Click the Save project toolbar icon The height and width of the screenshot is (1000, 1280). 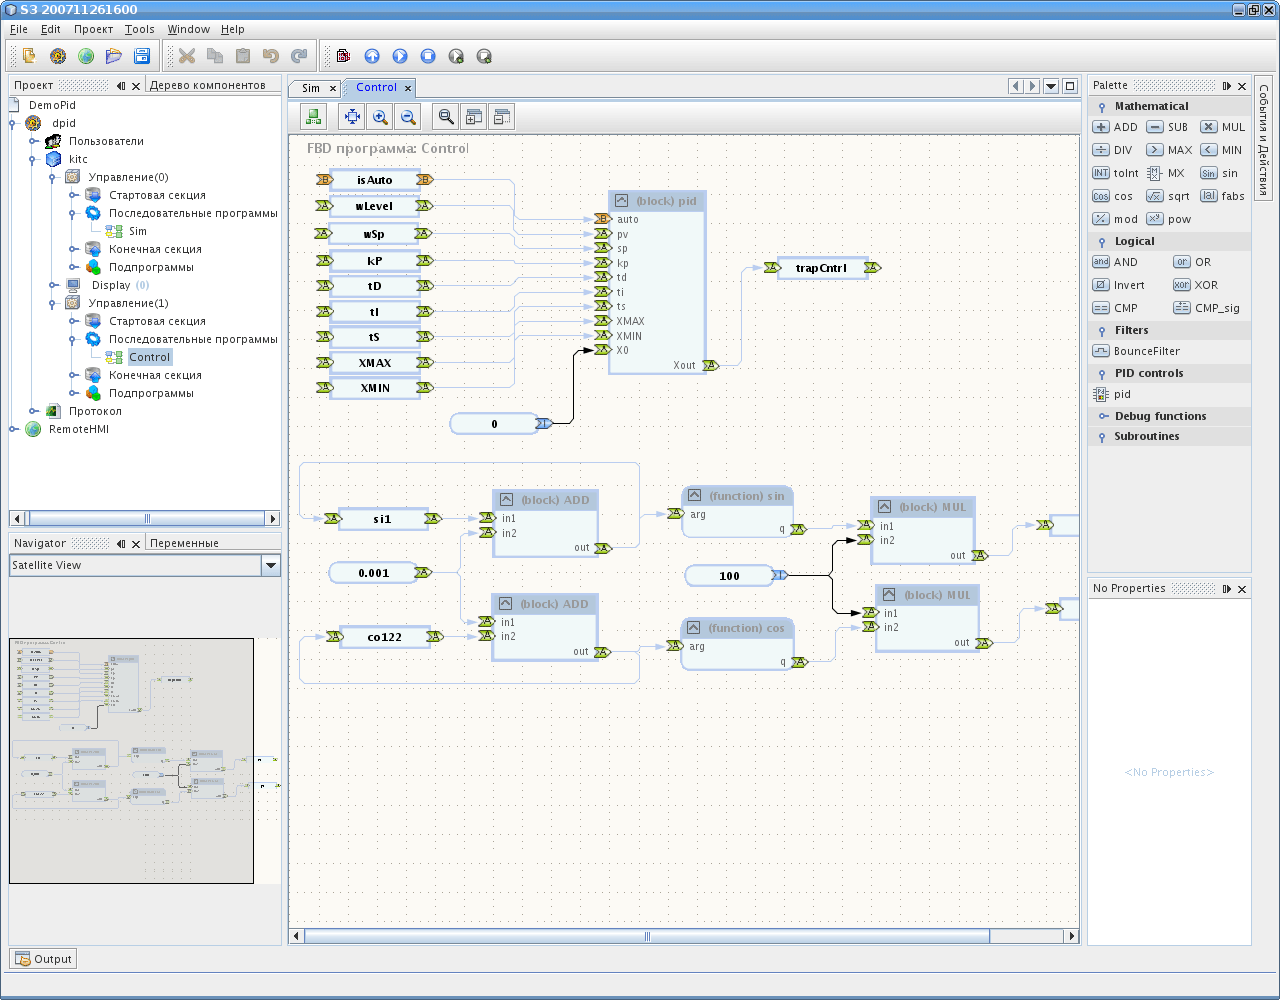point(142,56)
